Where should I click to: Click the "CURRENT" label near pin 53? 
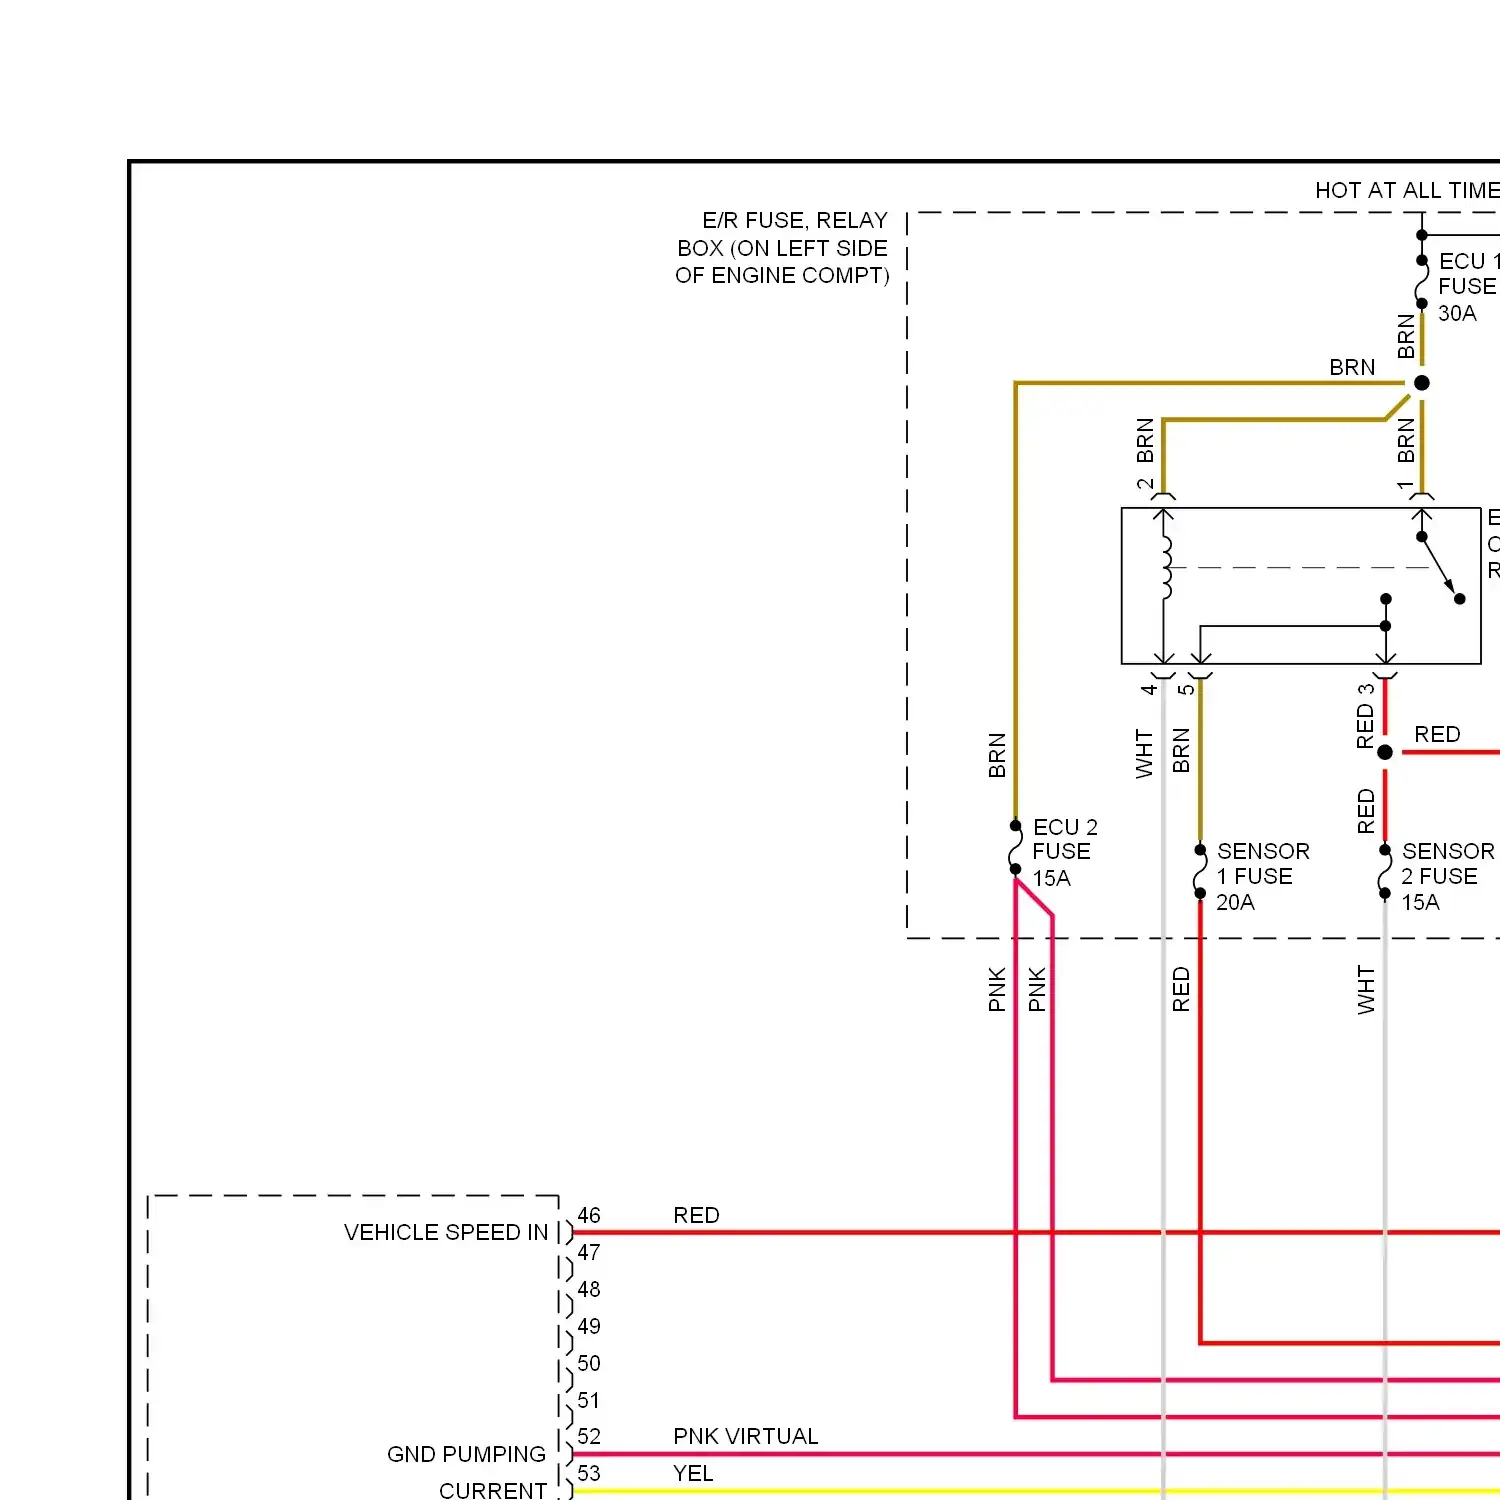(493, 1490)
